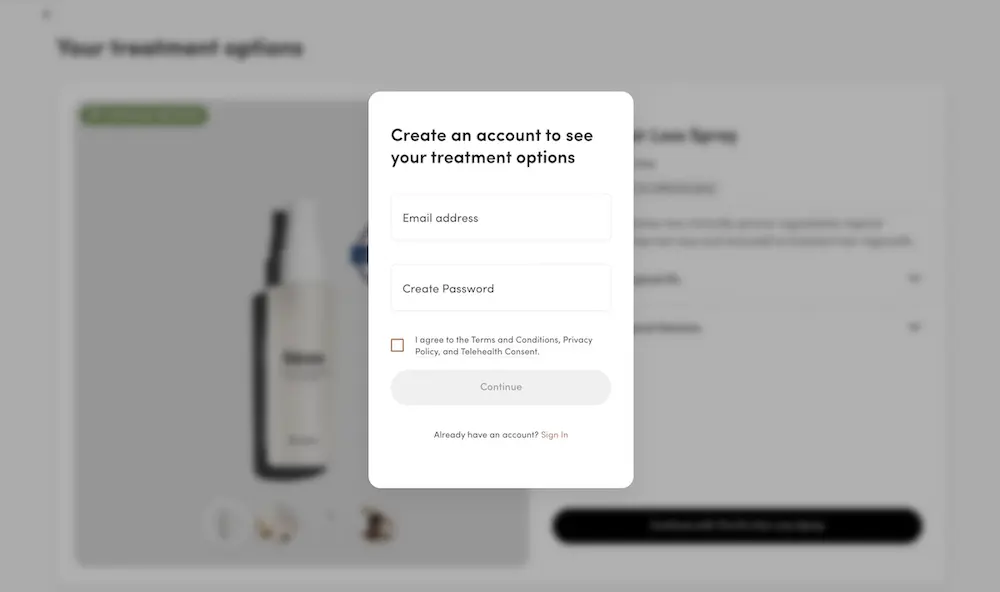The width and height of the screenshot is (1000, 592).
Task: Check the Terms and Conditions agreement checkbox
Action: coord(397,344)
